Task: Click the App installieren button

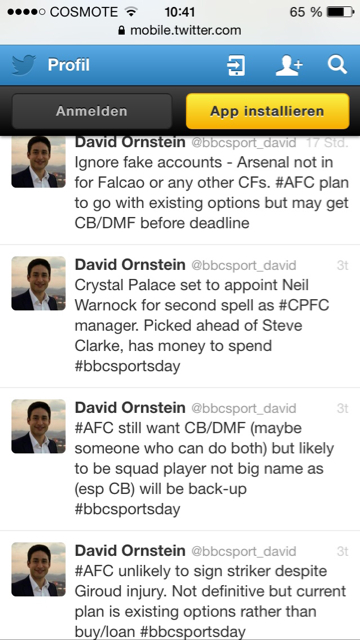Action: click(x=267, y=111)
